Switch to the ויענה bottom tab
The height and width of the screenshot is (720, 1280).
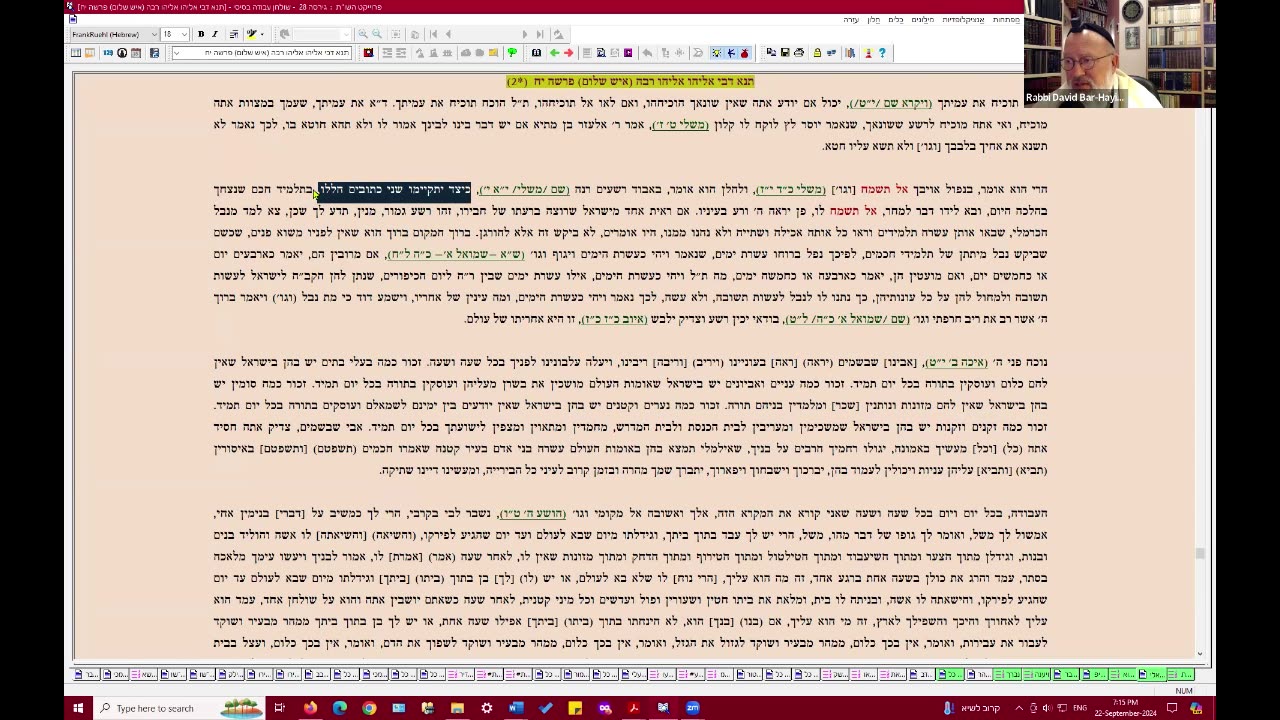[1036, 675]
